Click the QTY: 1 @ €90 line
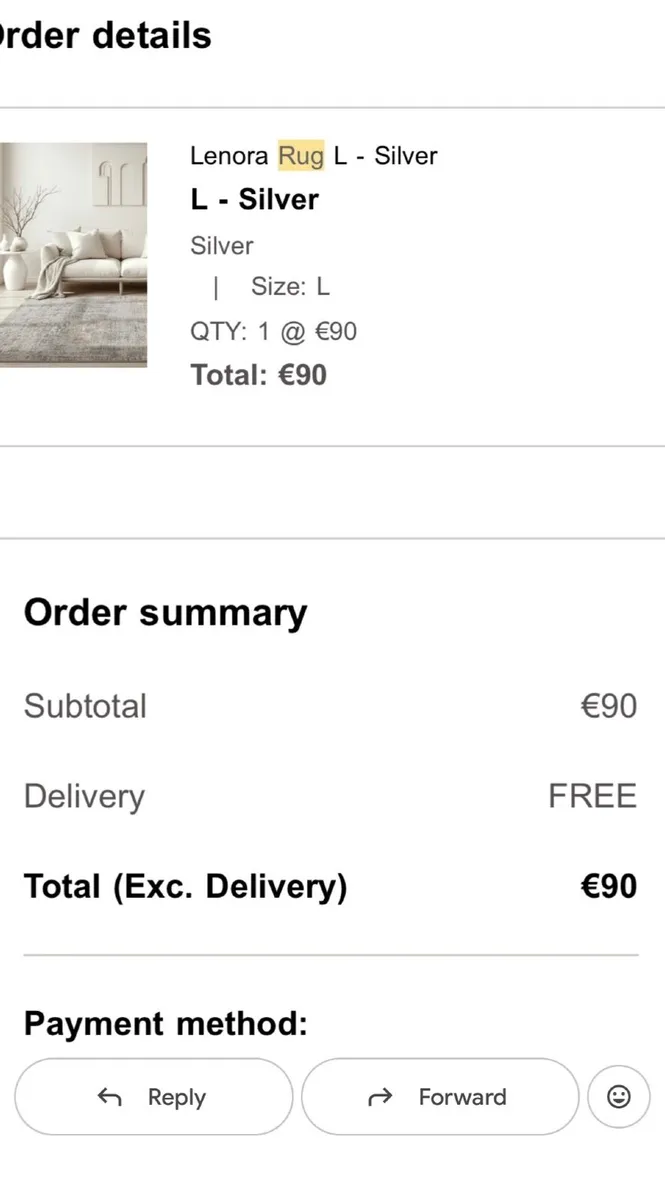Screen dimensions: 665x1200 (x=273, y=331)
